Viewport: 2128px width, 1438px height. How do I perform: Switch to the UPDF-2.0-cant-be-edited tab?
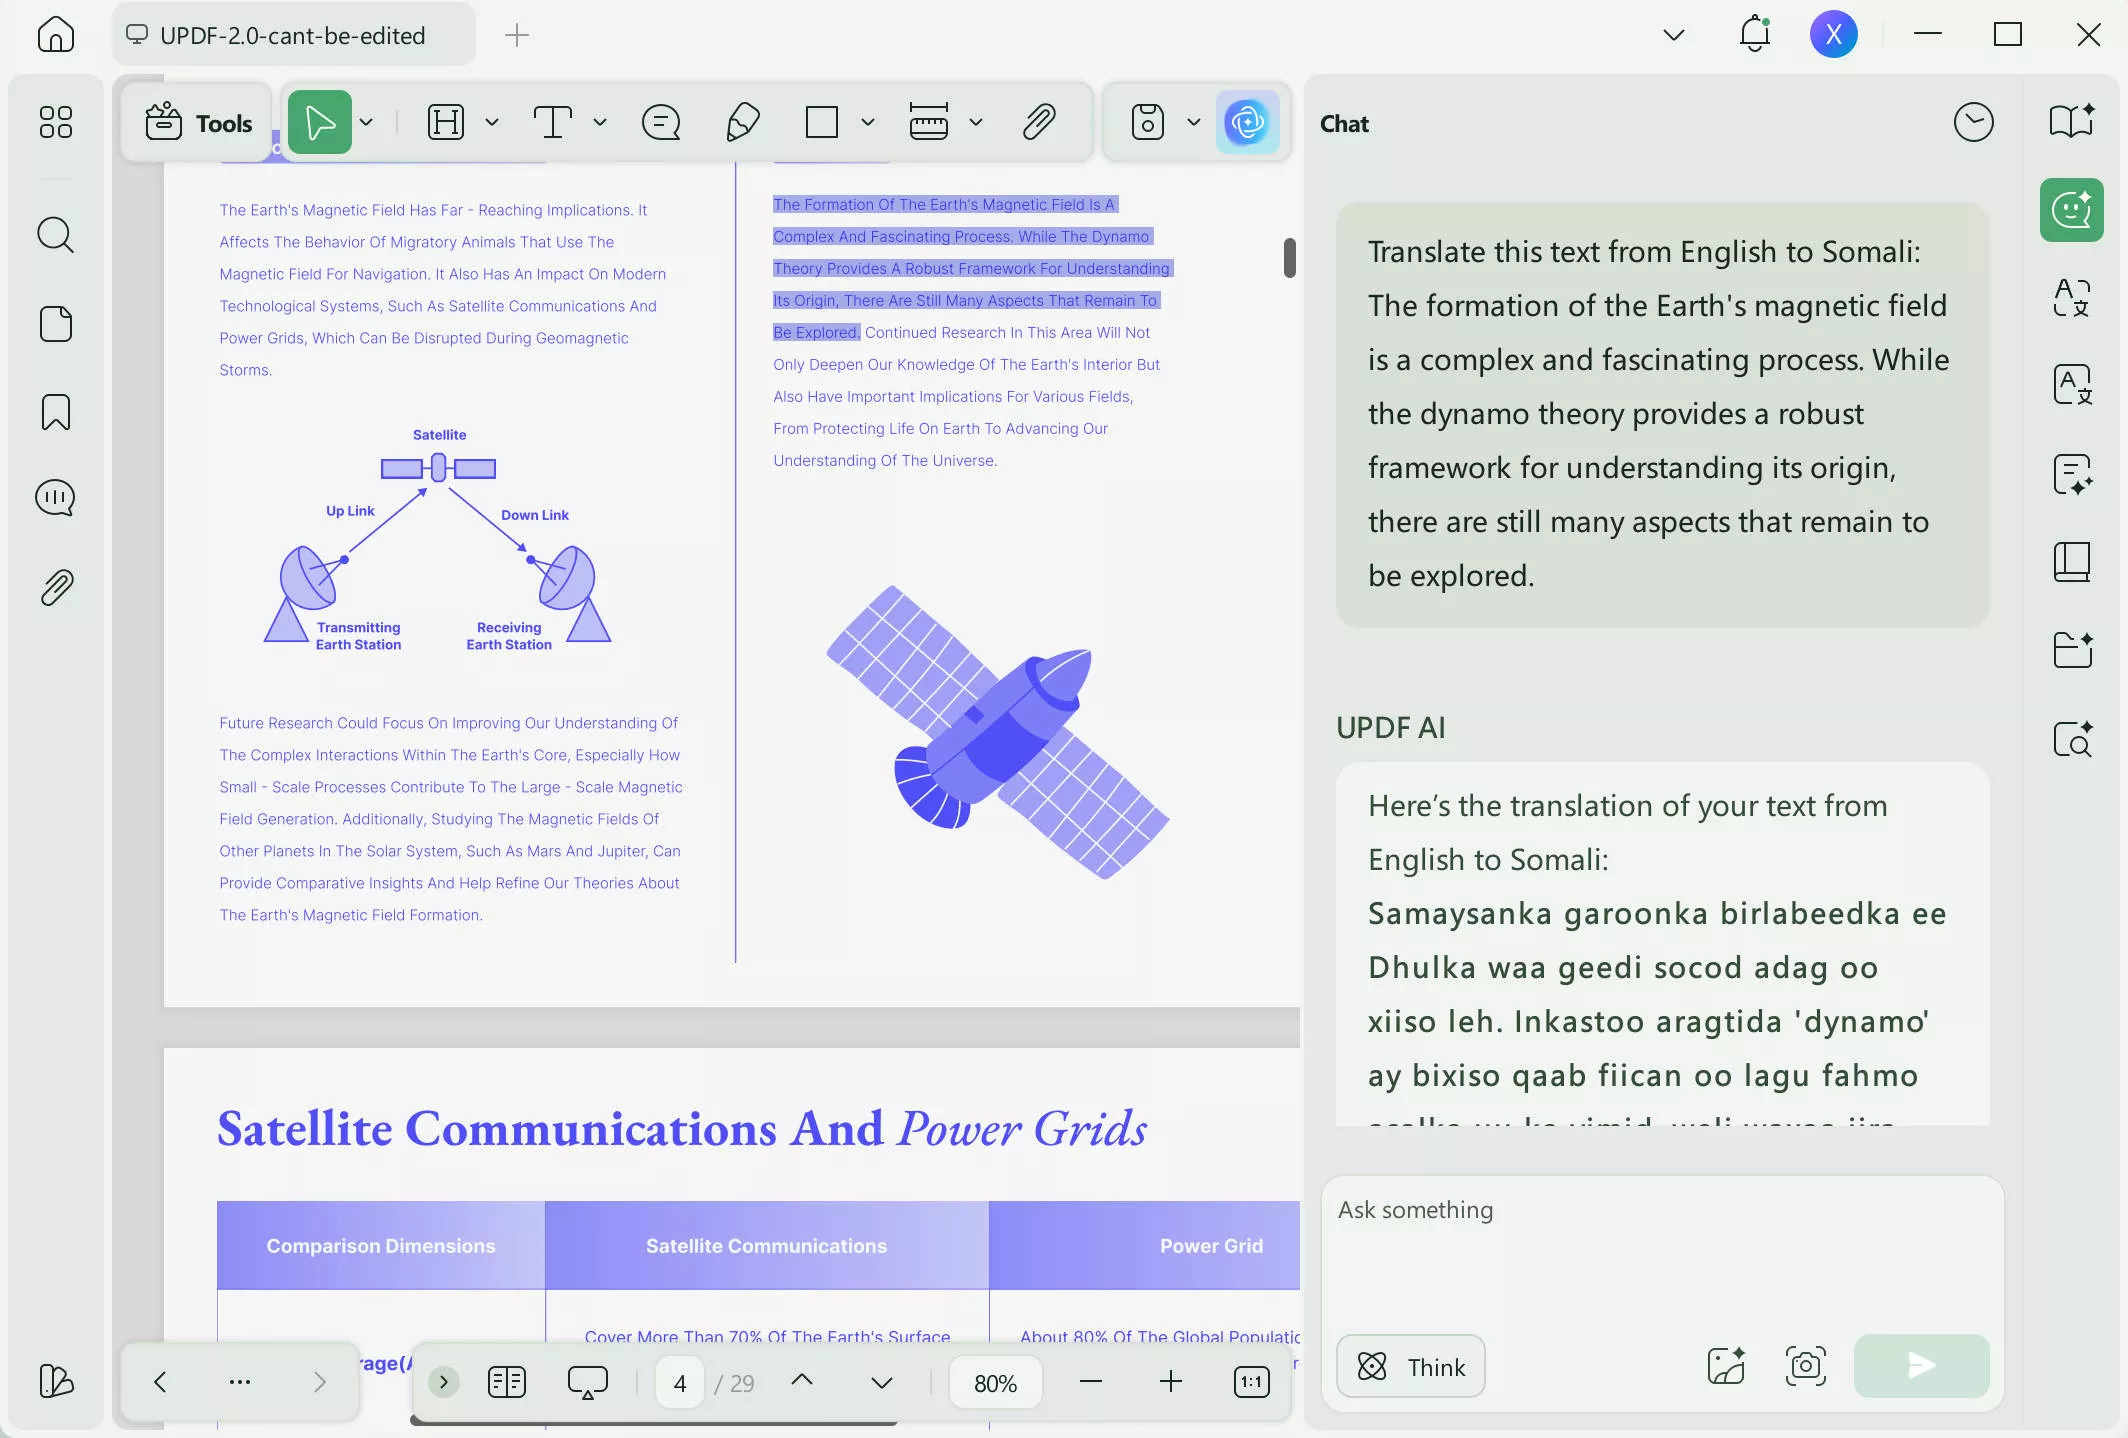pos(293,35)
